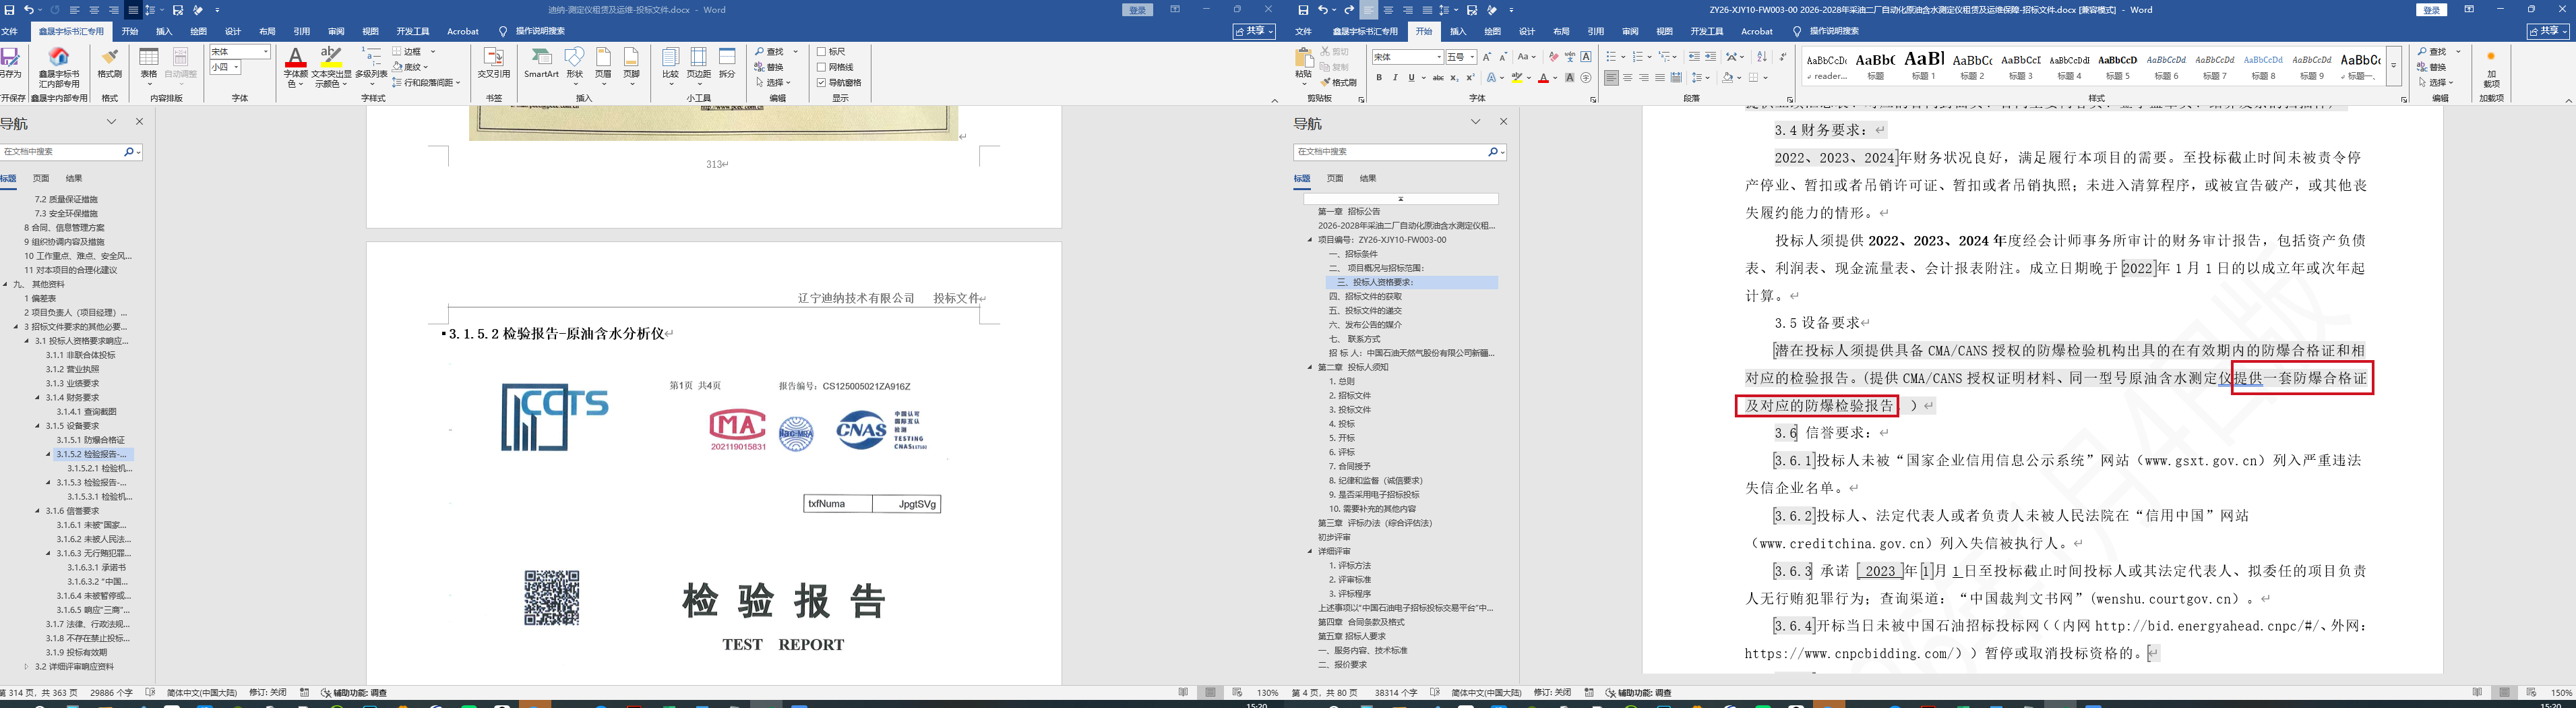
Task: Expand the styles gallery more arrow
Action: (2394, 66)
